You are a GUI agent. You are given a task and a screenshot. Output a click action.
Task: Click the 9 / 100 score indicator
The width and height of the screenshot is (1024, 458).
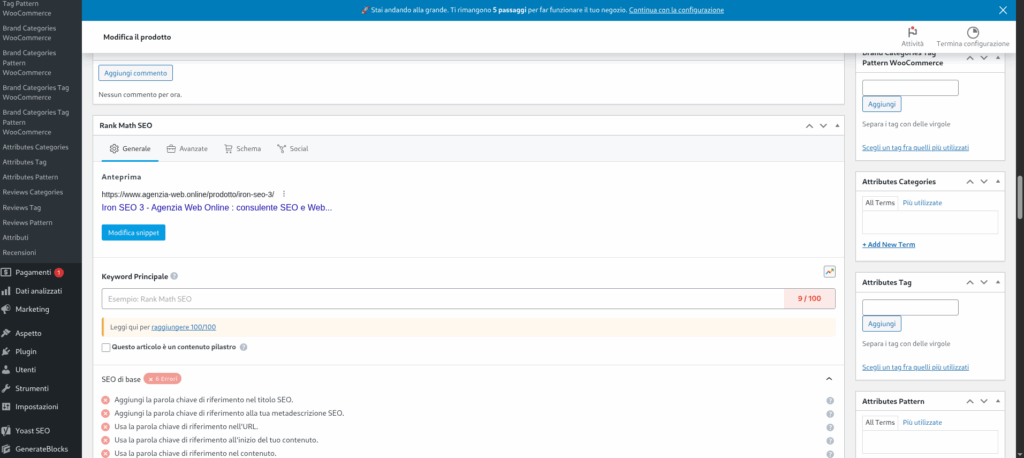pos(809,299)
